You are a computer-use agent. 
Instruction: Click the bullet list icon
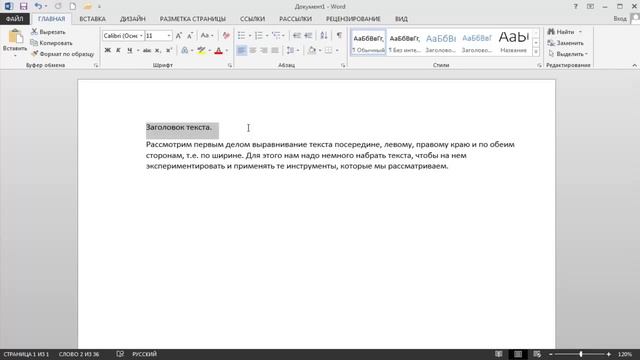pyautogui.click(x=242, y=36)
